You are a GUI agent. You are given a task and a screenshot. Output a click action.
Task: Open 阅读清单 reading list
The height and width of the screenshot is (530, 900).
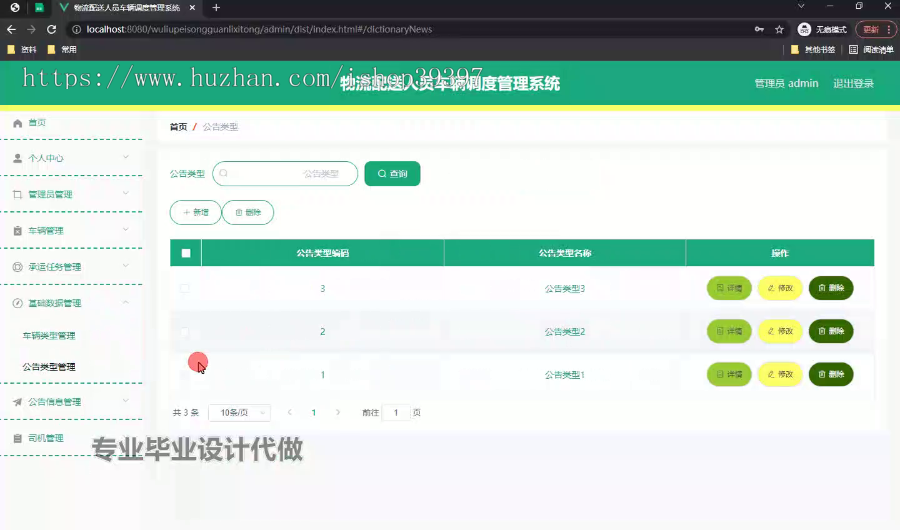[871, 49]
